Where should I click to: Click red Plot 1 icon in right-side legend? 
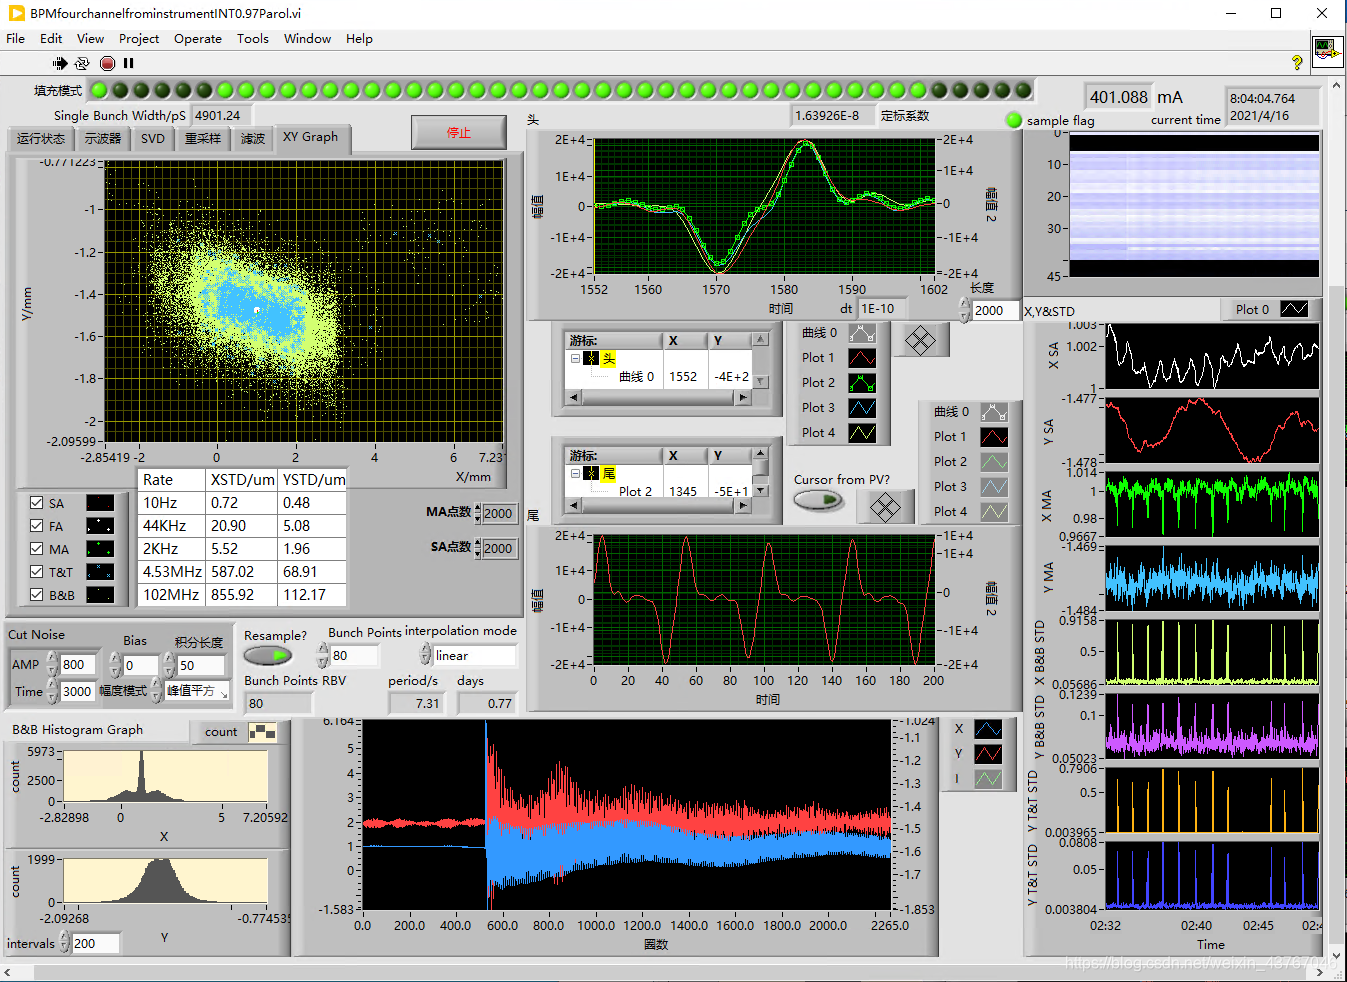[994, 437]
